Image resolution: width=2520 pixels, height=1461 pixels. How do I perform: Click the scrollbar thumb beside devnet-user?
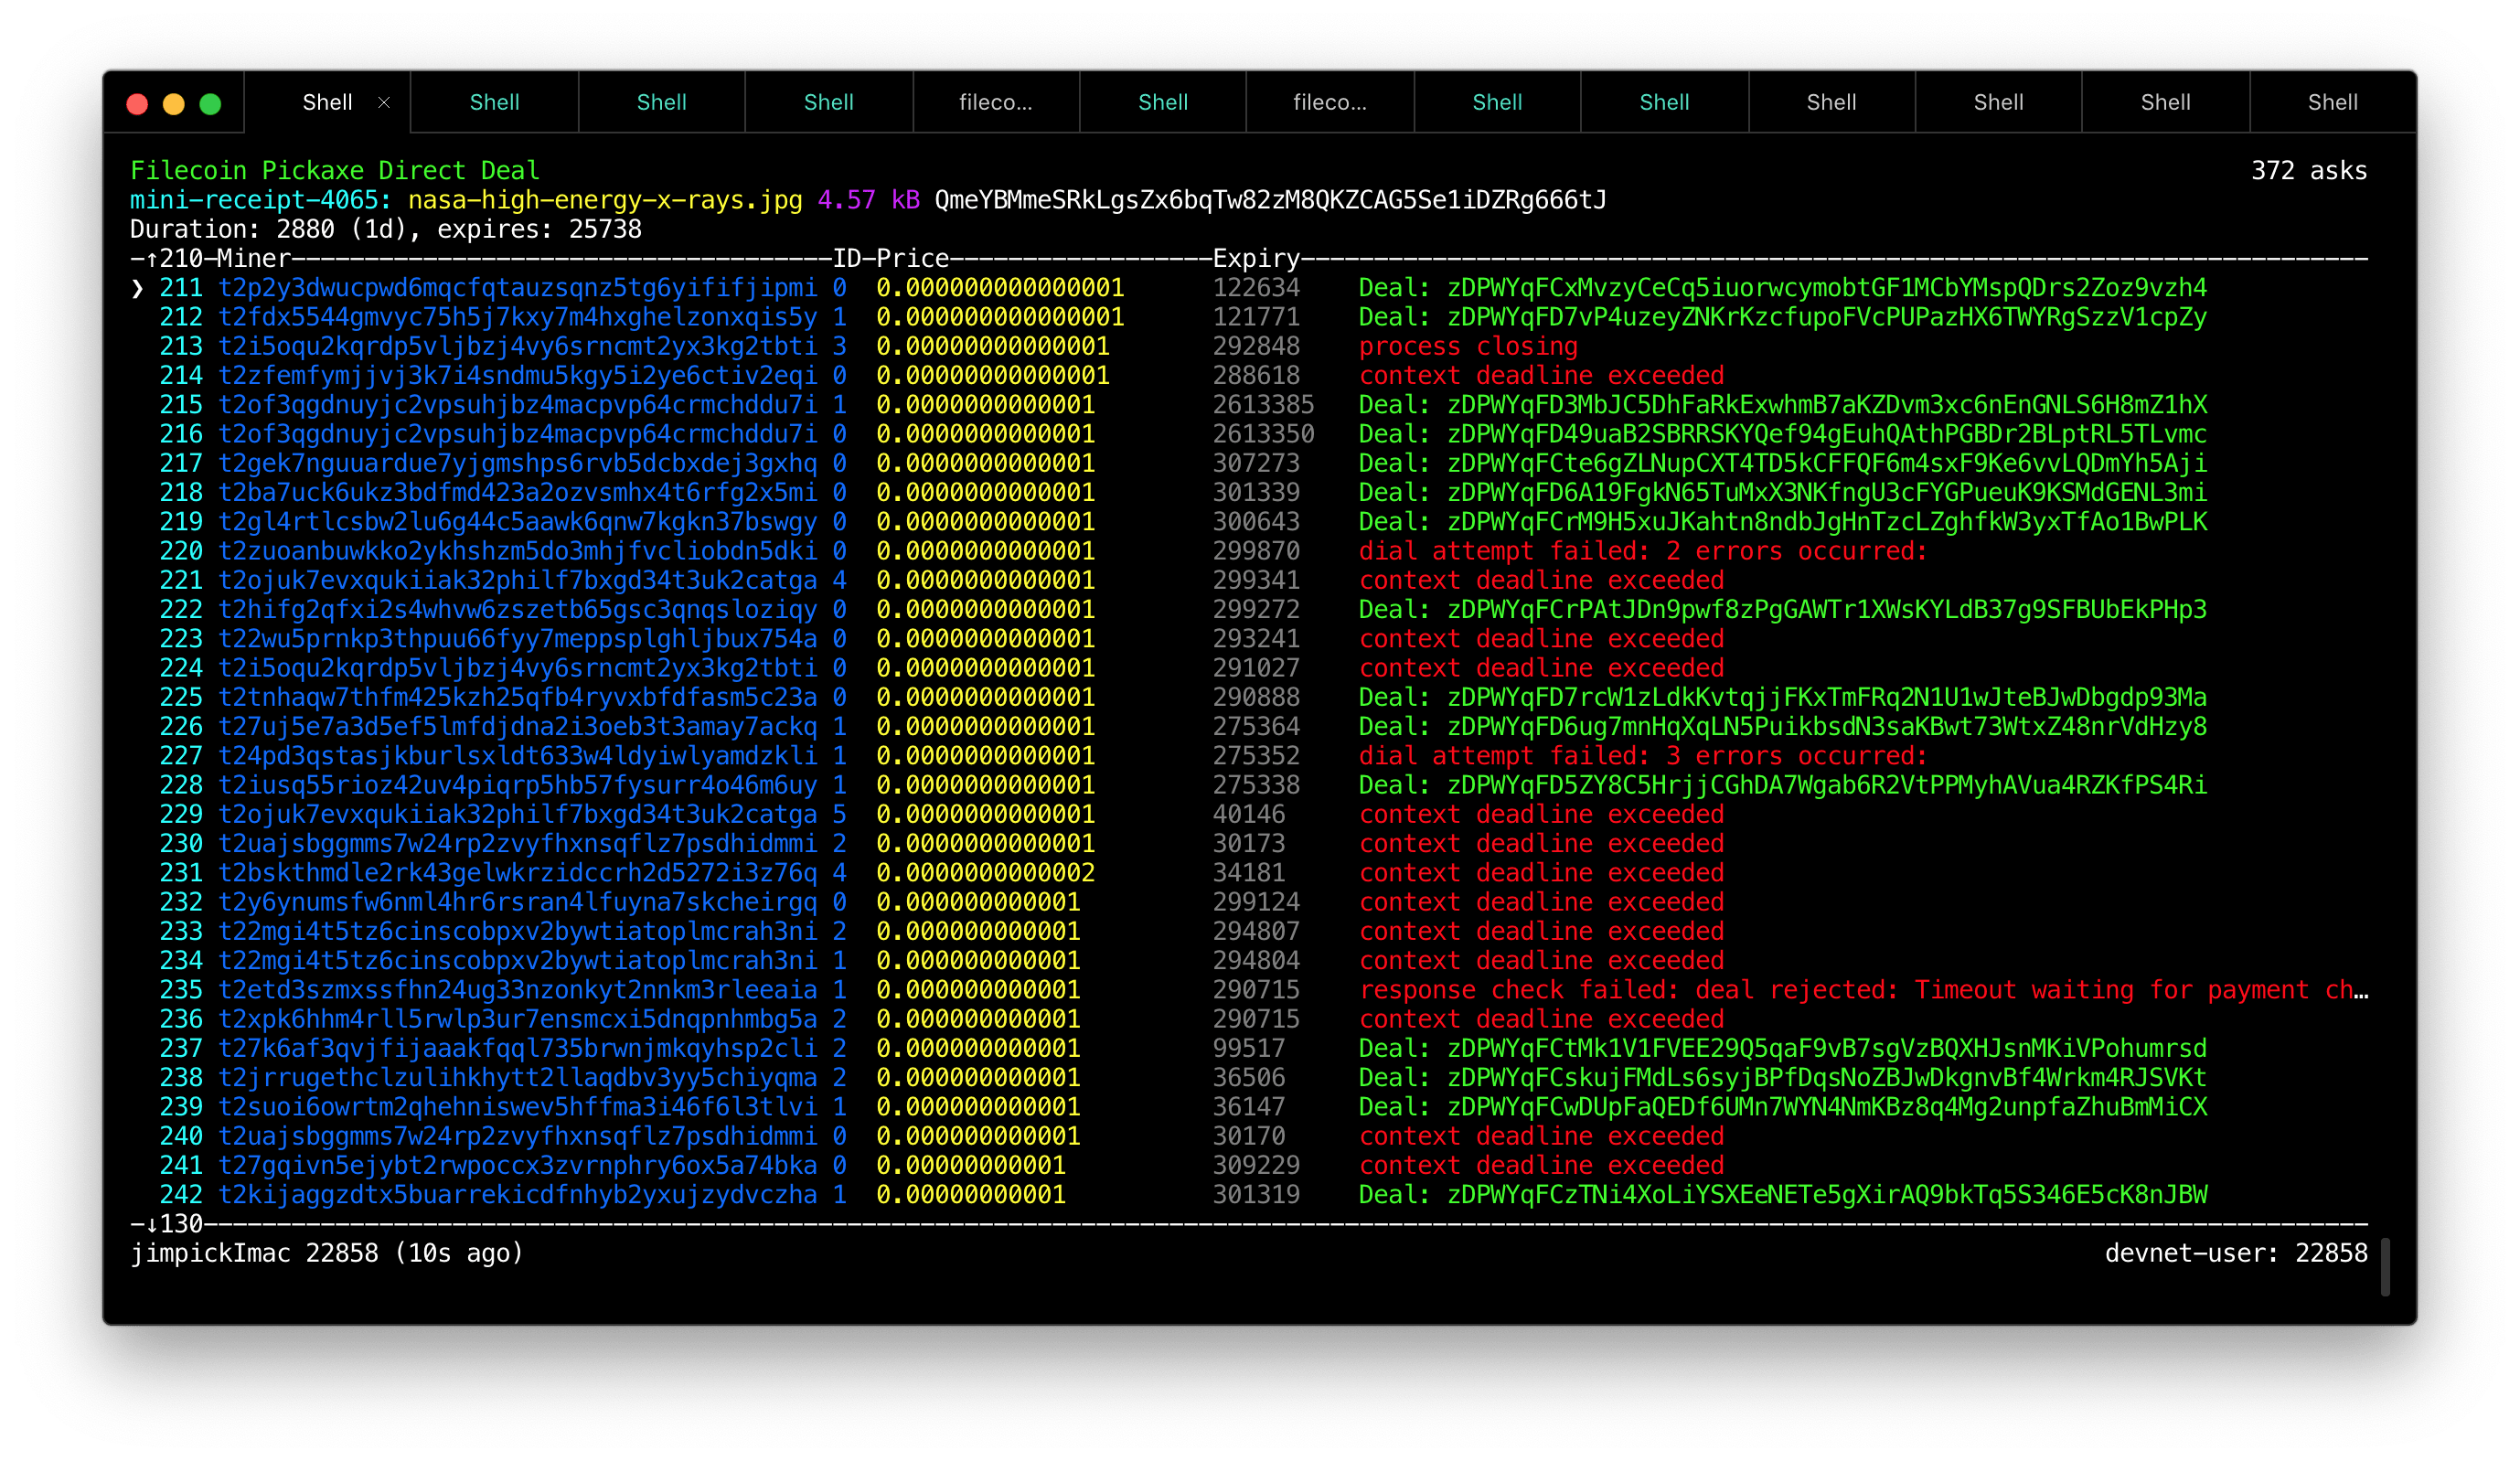click(x=2386, y=1267)
